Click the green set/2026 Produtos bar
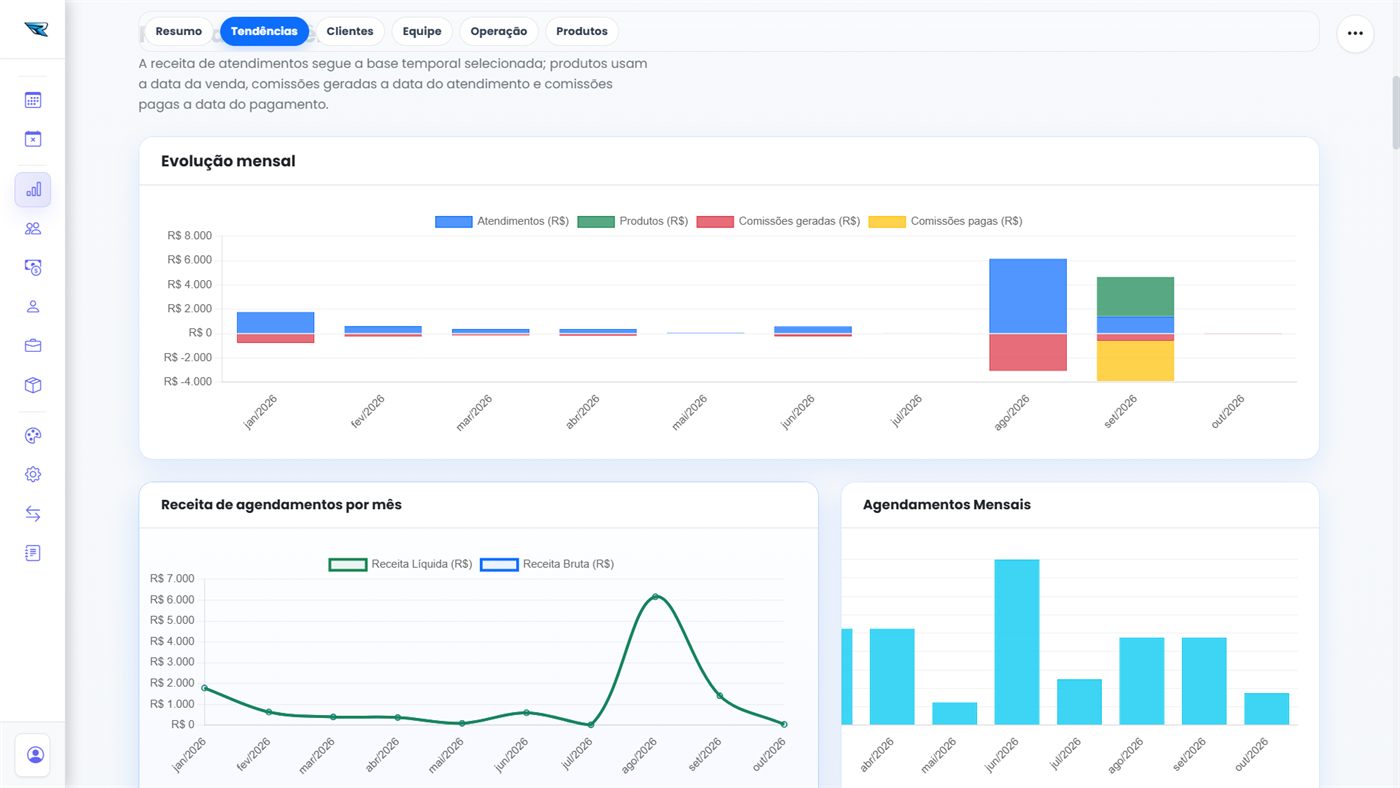This screenshot has width=1400, height=788. [x=1135, y=296]
